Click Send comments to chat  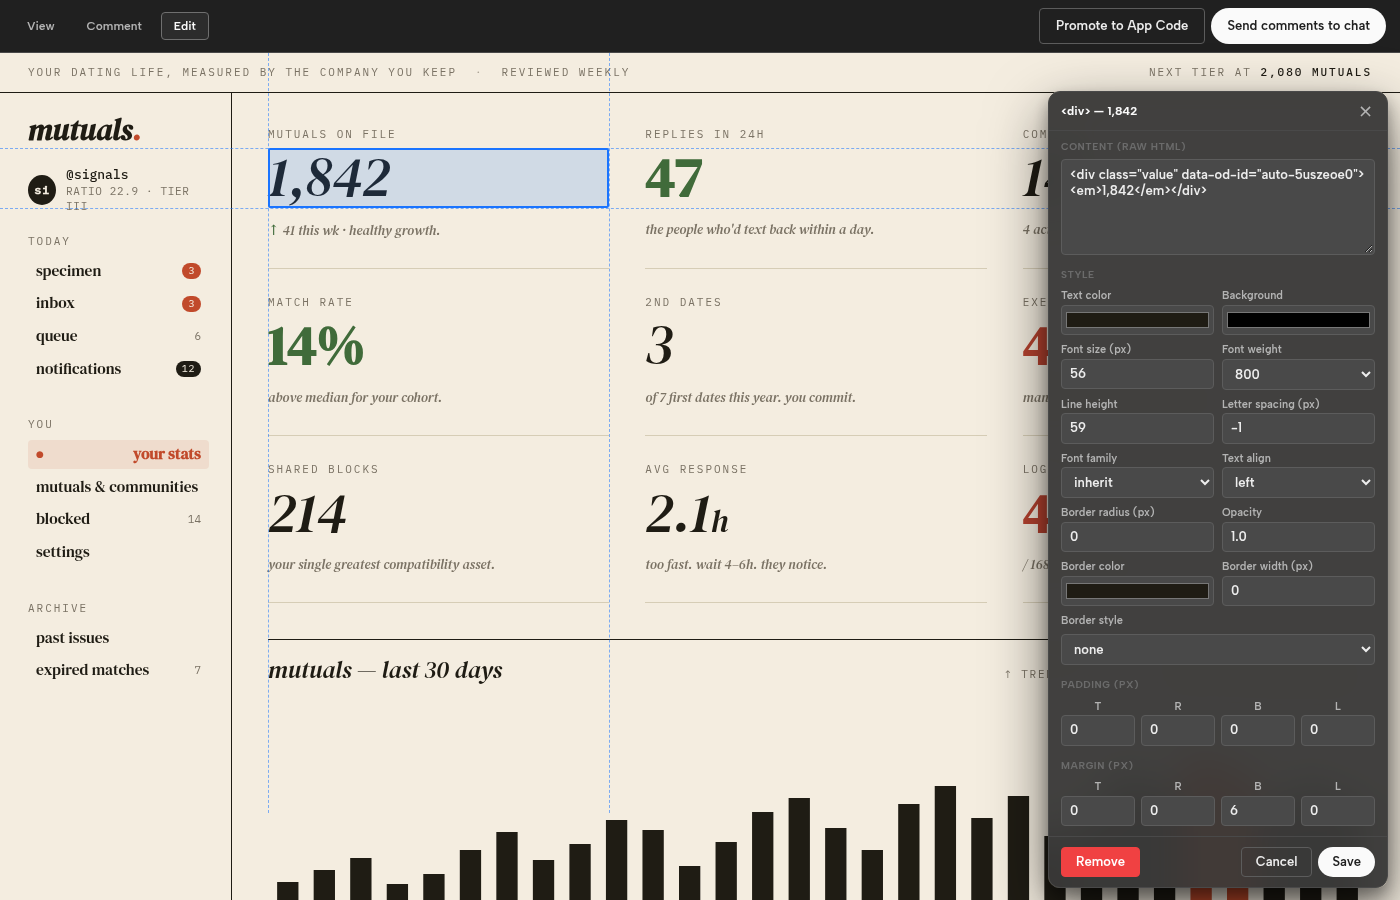[x=1298, y=26]
